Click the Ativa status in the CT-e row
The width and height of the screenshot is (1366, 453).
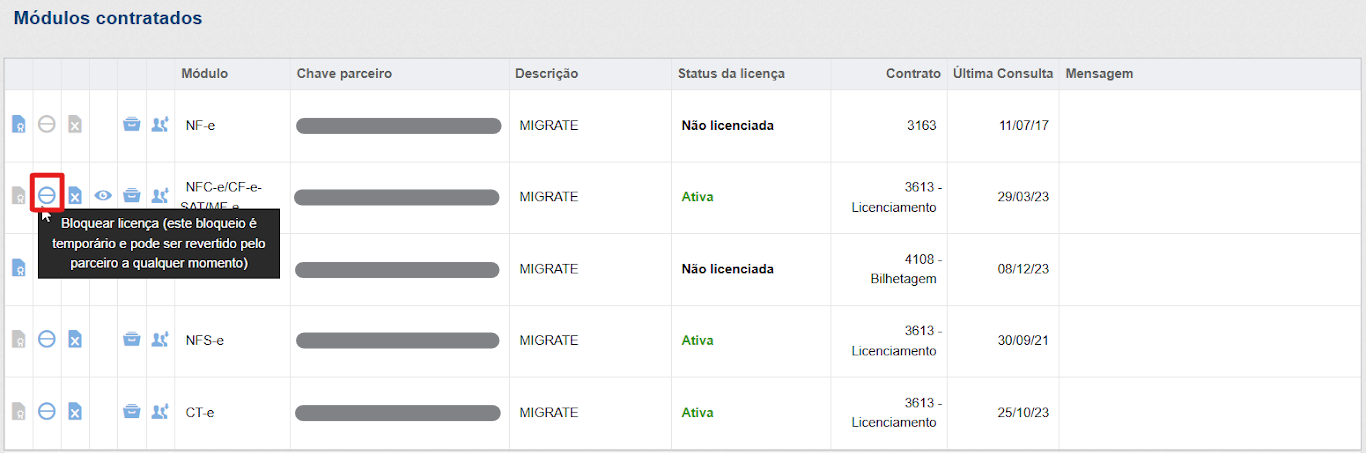[697, 412]
